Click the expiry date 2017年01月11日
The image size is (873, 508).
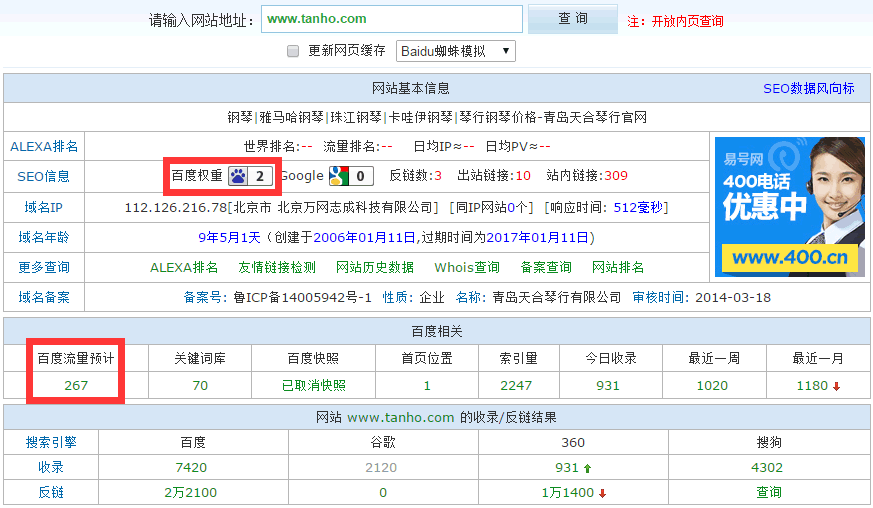(537, 238)
